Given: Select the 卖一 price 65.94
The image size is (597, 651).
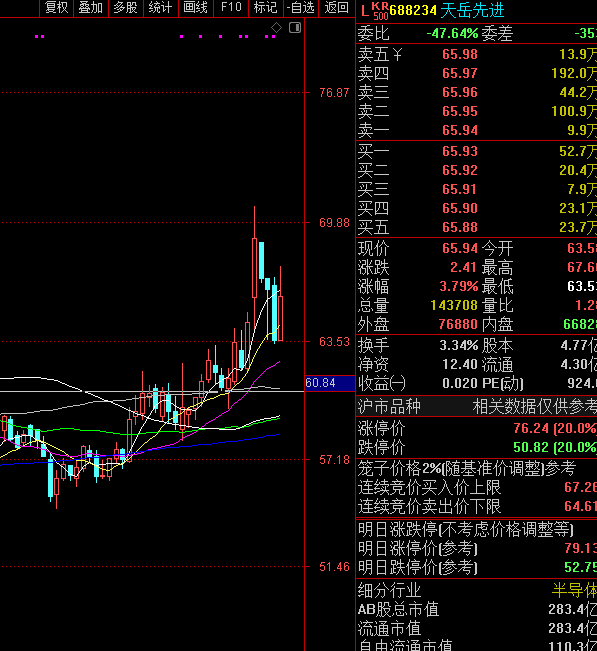Looking at the screenshot, I should pos(460,130).
